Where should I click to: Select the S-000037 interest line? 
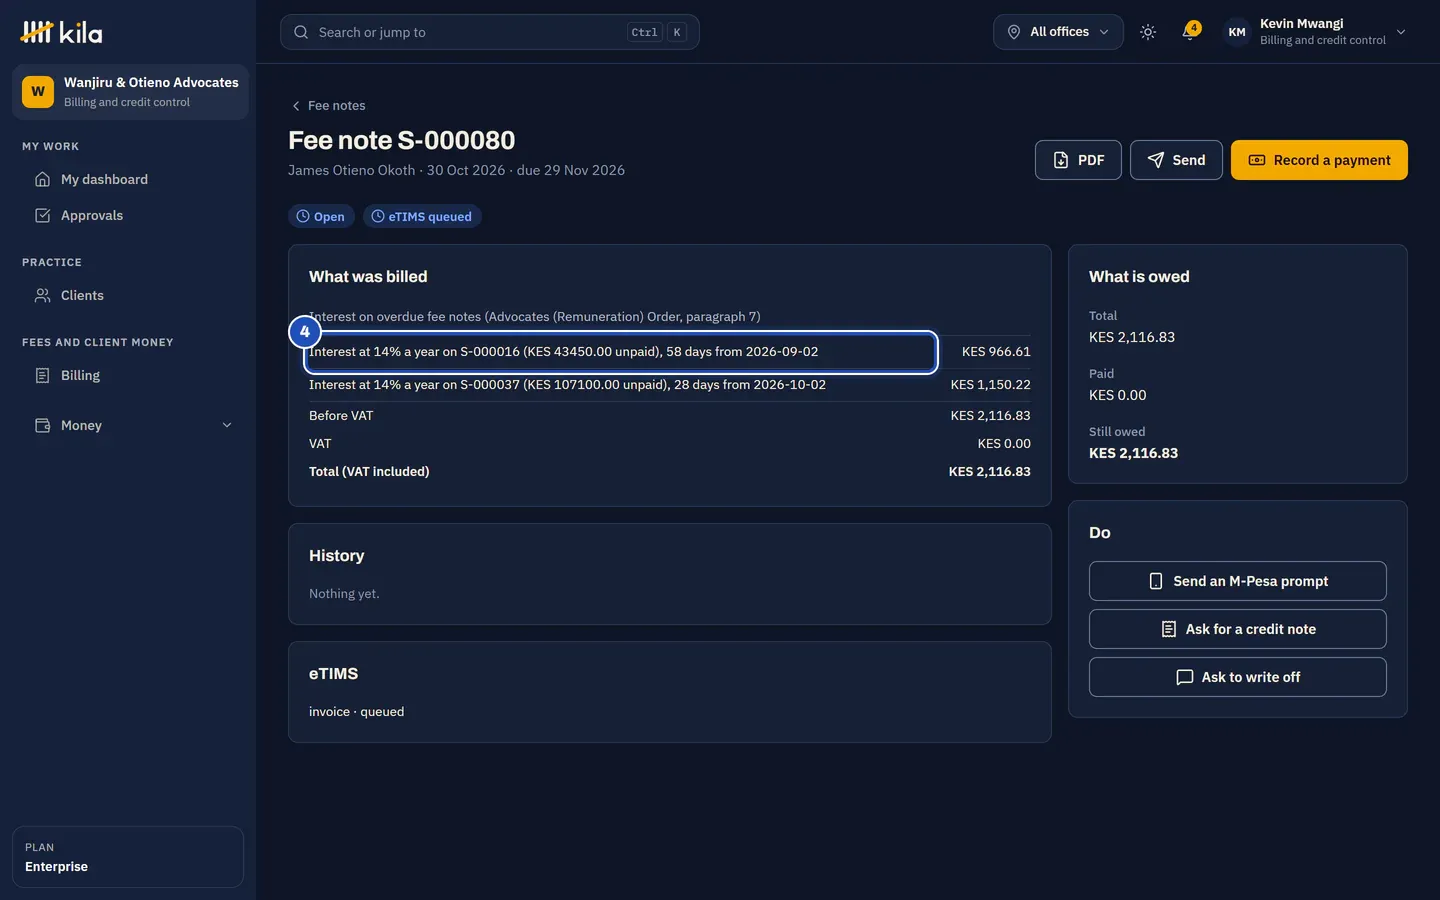(x=567, y=385)
